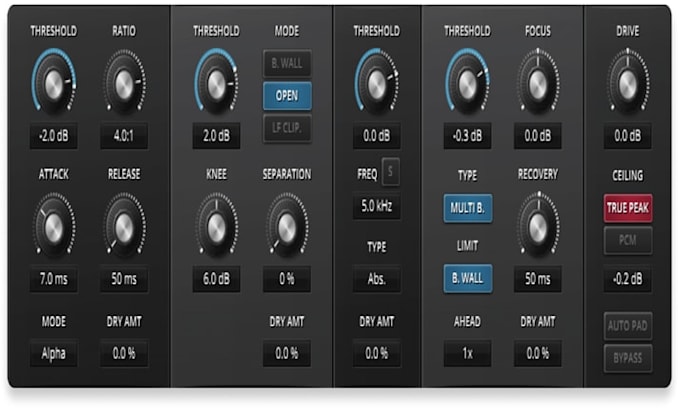This screenshot has height=411, width=680.
Task: Click the Drive knob
Action: tap(628, 82)
